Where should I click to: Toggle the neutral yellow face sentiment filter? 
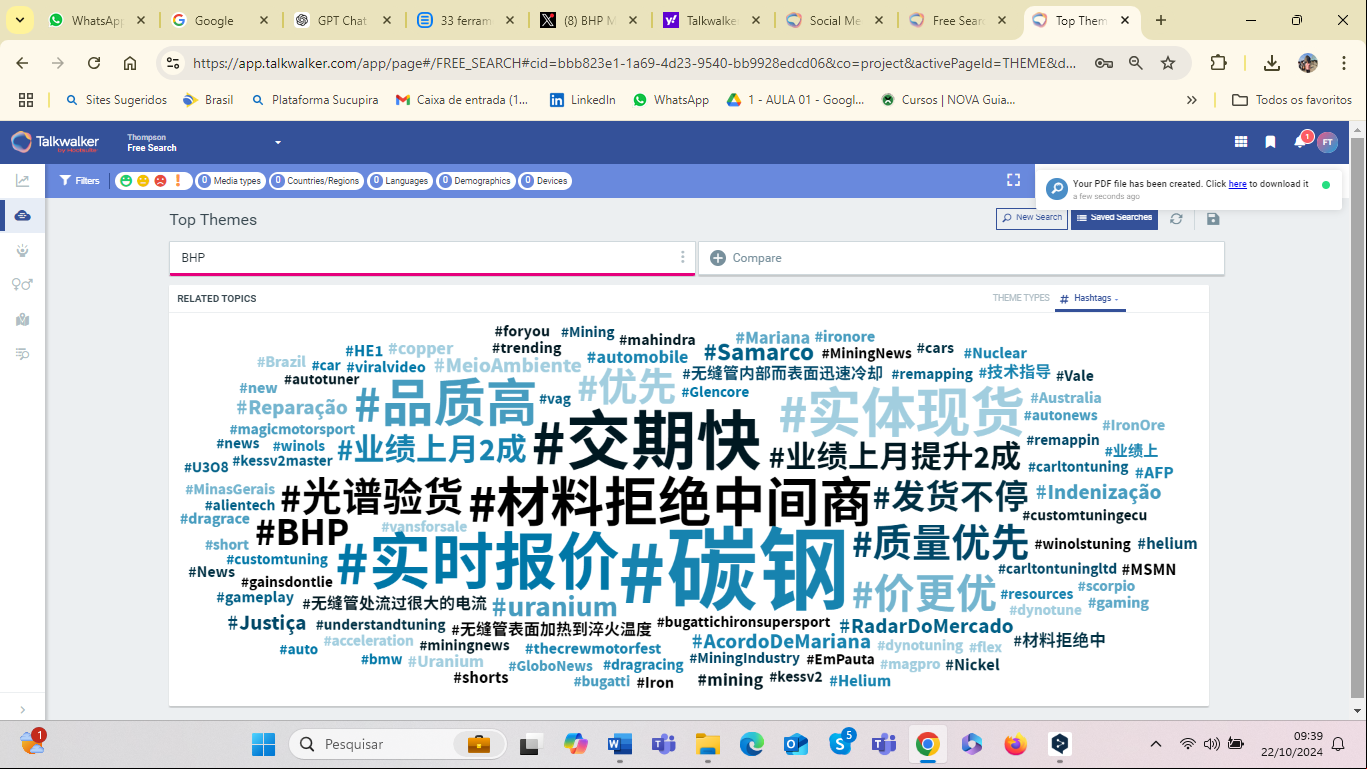click(x=143, y=181)
